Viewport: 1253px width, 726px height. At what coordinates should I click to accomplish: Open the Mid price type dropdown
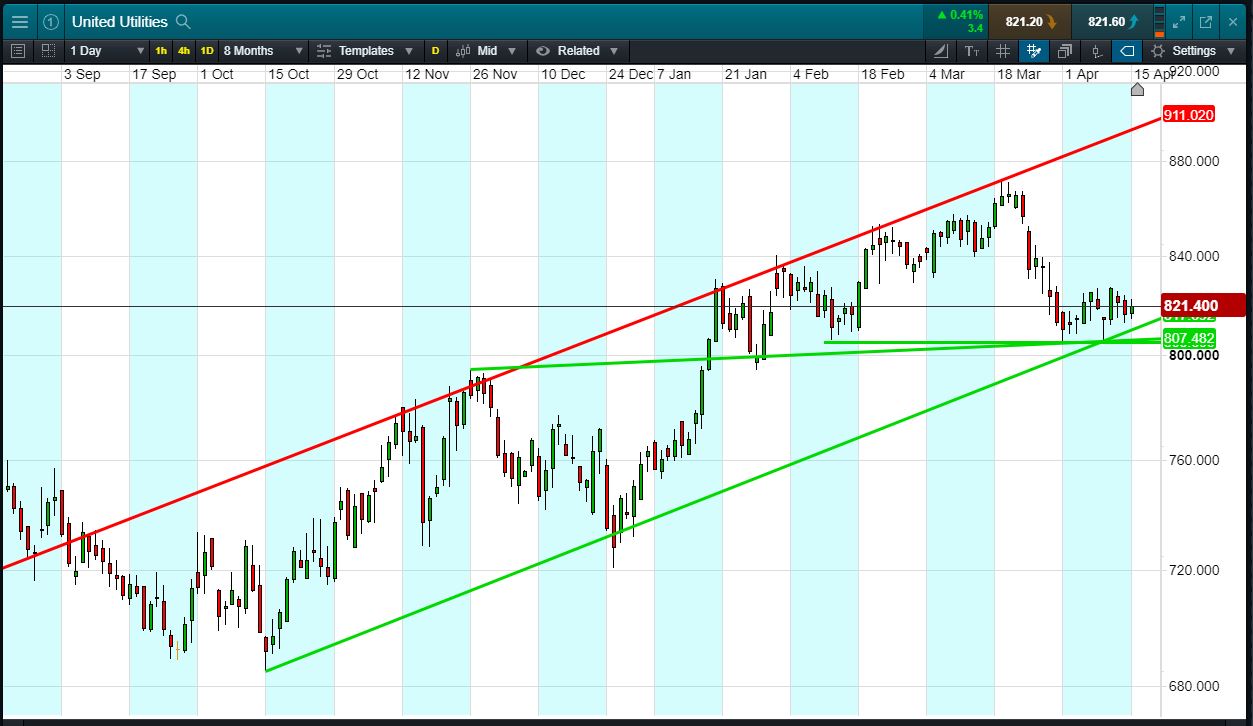486,50
